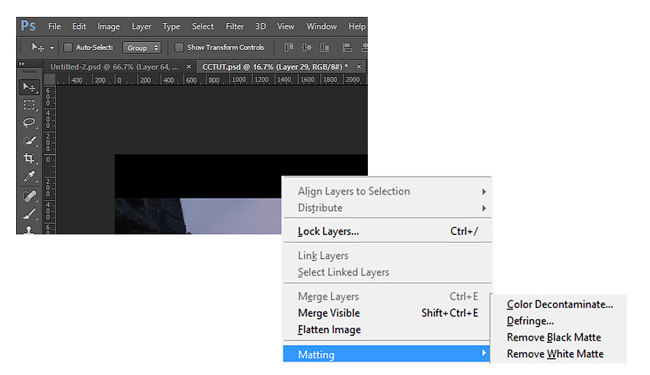Expand the Matting submenu arrow
This screenshot has height=375, width=650.
(483, 353)
